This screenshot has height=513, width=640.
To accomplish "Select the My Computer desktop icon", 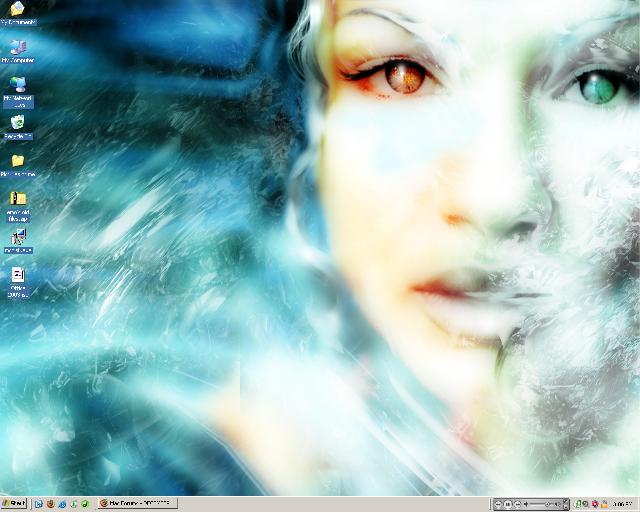I will coord(17,52).
